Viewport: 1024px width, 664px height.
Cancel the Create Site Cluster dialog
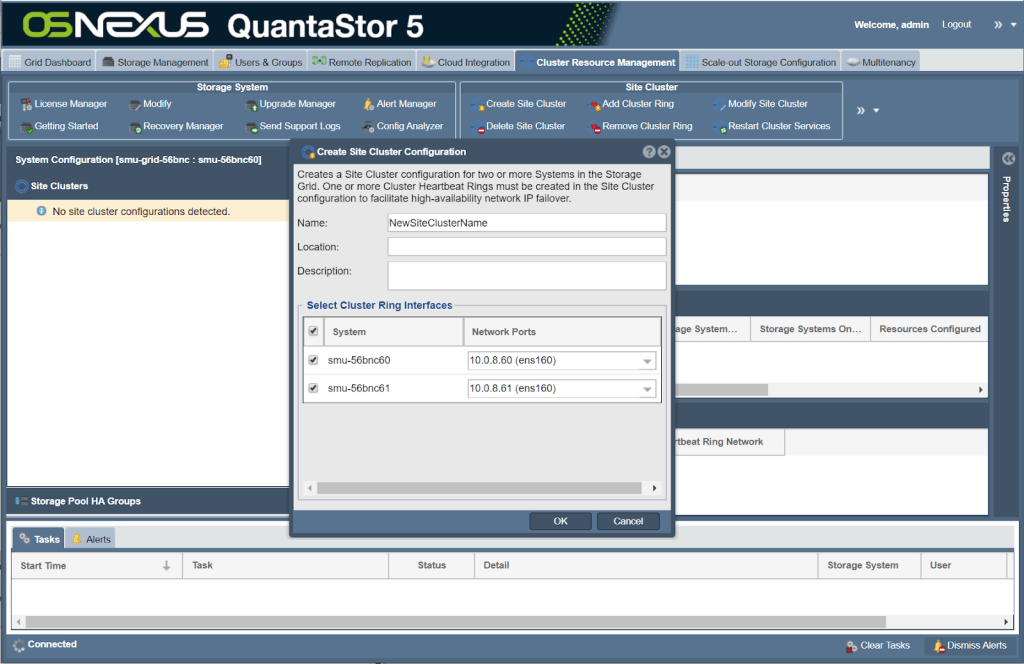[x=628, y=521]
